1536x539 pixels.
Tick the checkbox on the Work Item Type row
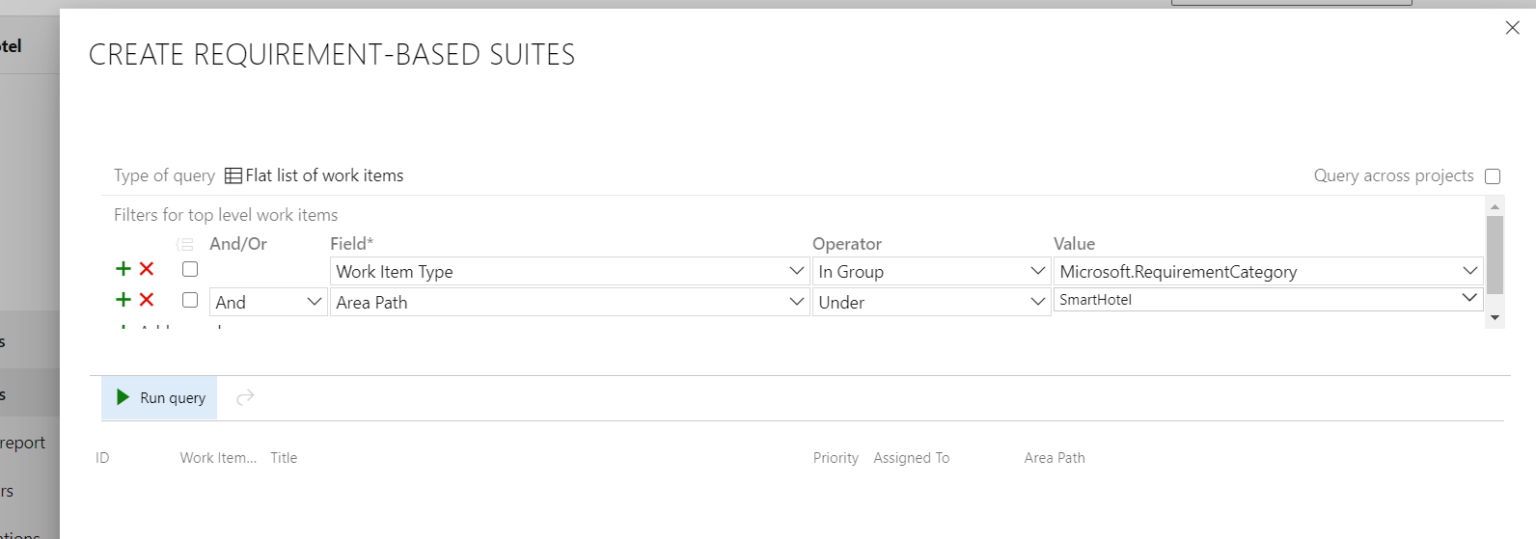point(189,270)
